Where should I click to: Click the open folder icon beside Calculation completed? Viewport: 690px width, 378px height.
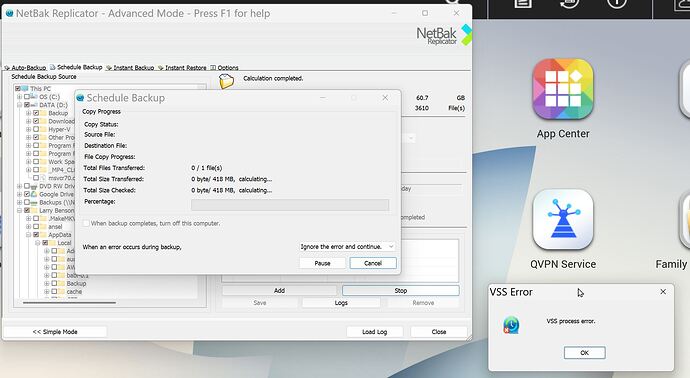[x=226, y=81]
